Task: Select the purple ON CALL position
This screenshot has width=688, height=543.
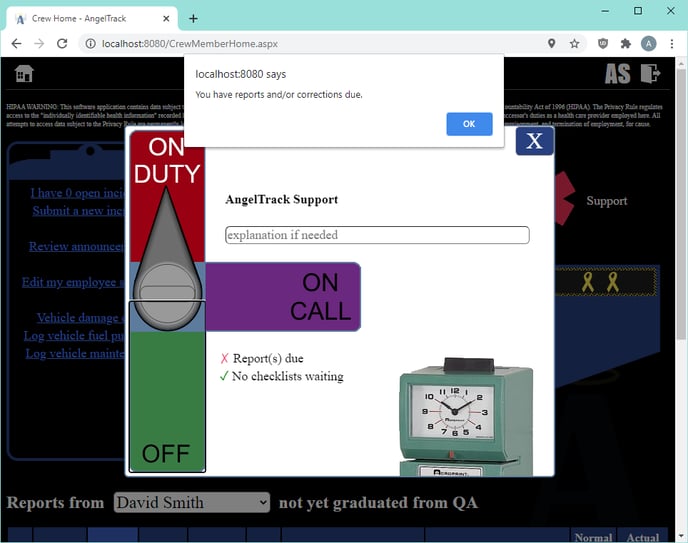Action: pyautogui.click(x=283, y=297)
